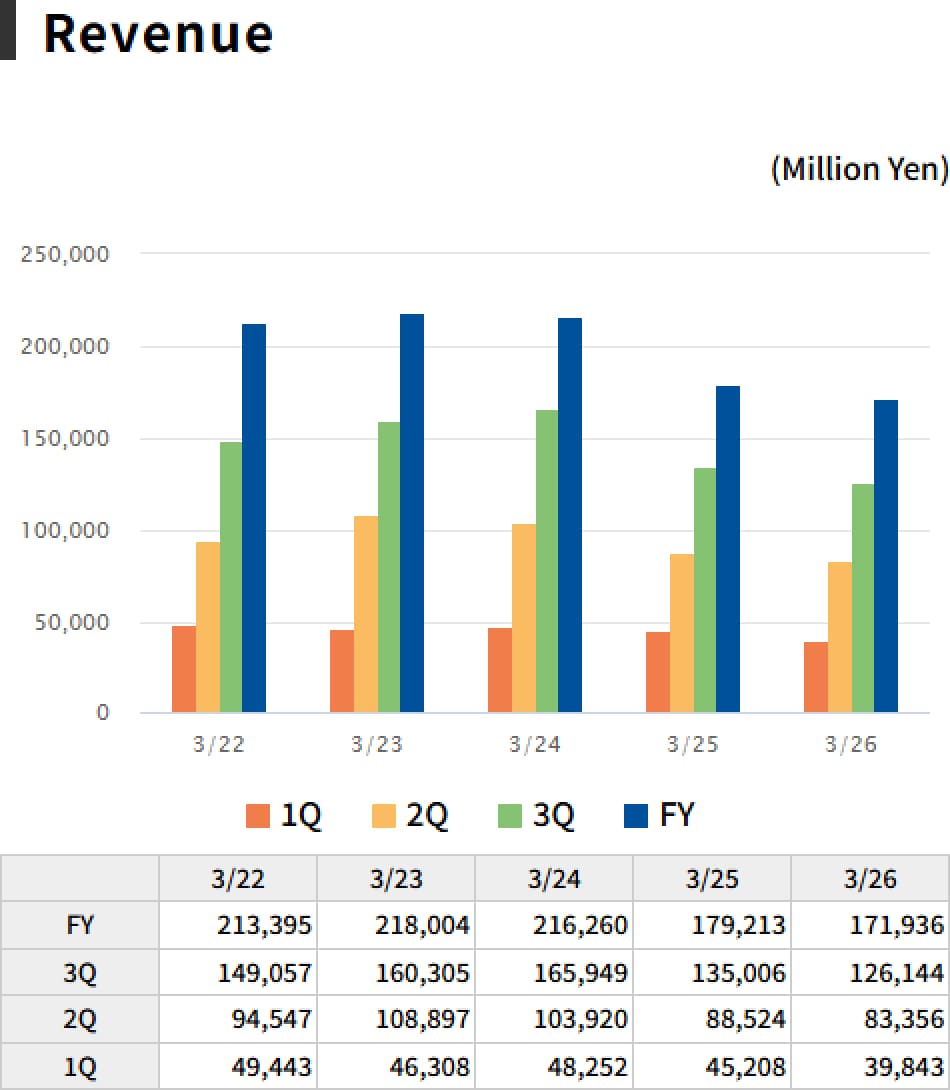Select the yellow 2Q bar for 3/25
The height and width of the screenshot is (1090, 950).
click(x=682, y=633)
